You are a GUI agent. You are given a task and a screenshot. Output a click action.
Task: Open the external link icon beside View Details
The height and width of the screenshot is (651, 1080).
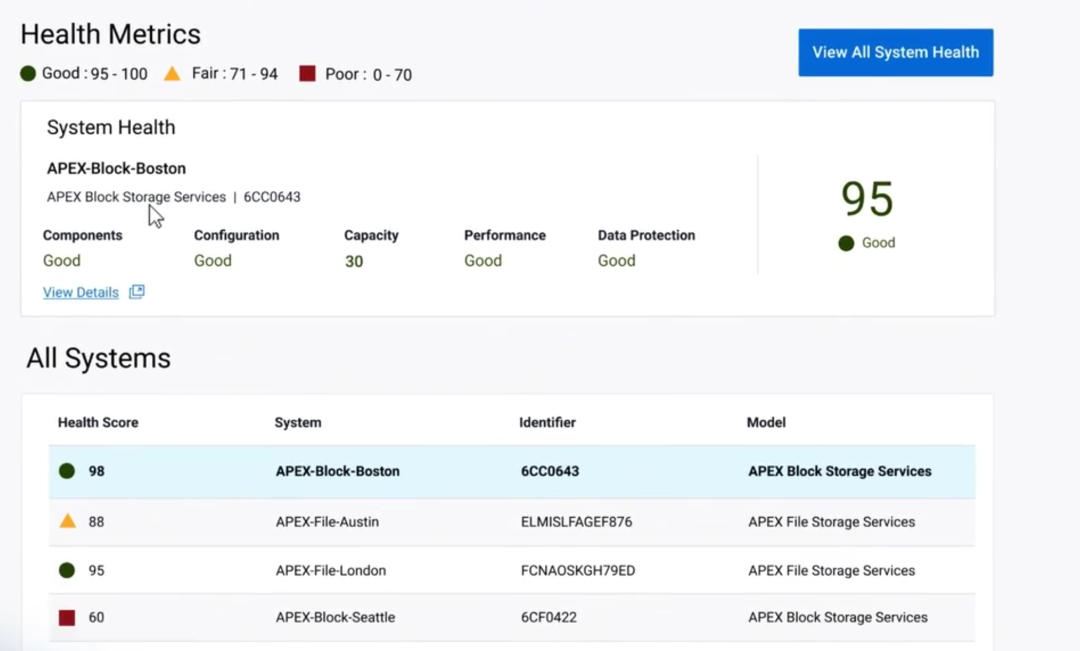[137, 291]
